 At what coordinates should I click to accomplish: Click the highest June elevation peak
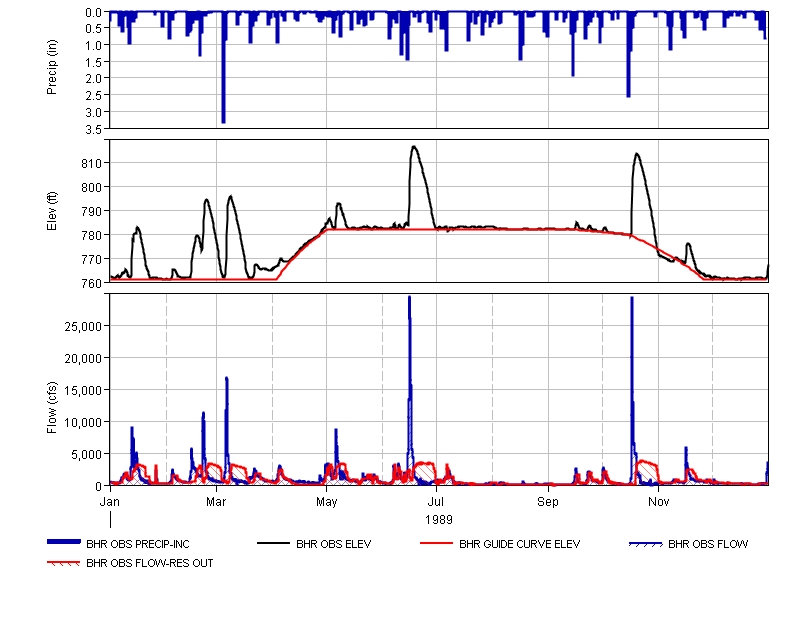coord(414,148)
